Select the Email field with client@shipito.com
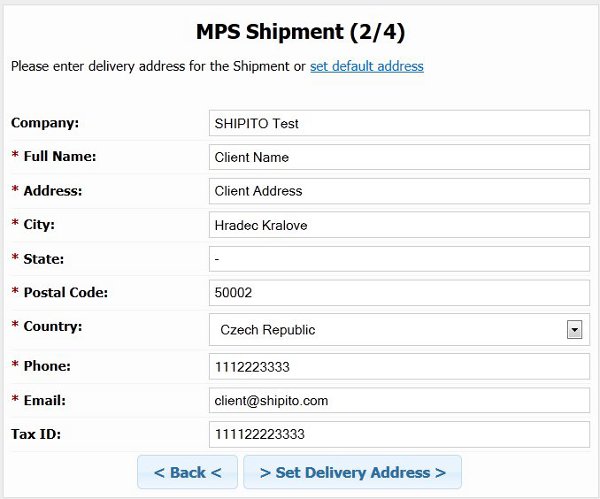The image size is (600, 499). pos(399,400)
